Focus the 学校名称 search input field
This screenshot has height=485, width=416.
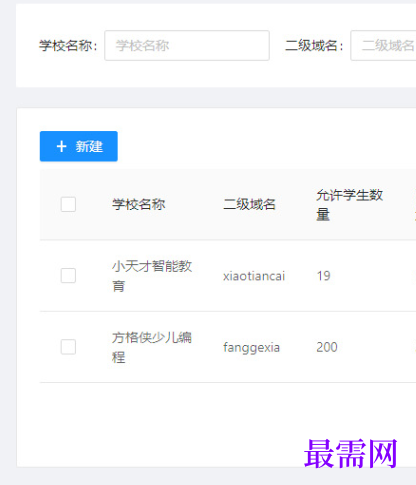point(187,46)
